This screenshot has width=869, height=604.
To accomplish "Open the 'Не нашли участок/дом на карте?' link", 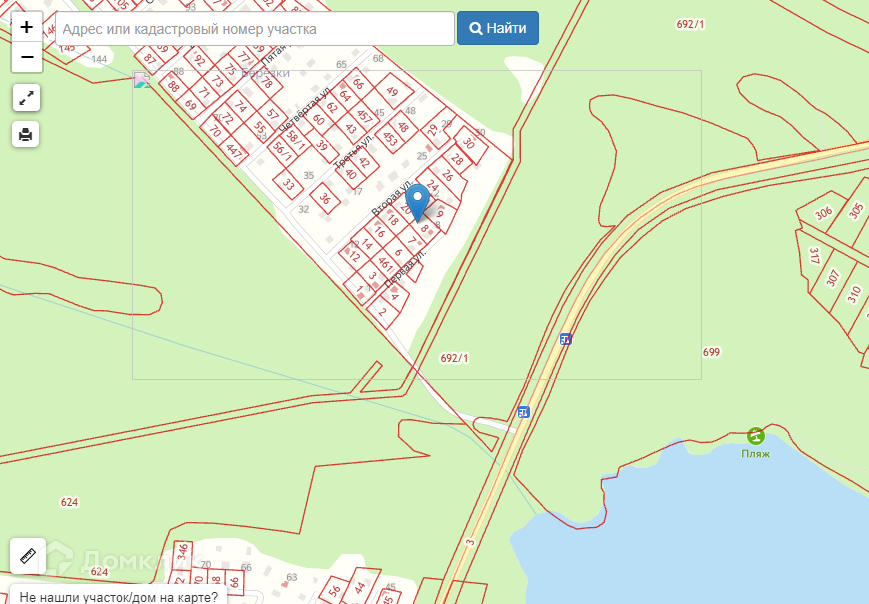I will [119, 597].
